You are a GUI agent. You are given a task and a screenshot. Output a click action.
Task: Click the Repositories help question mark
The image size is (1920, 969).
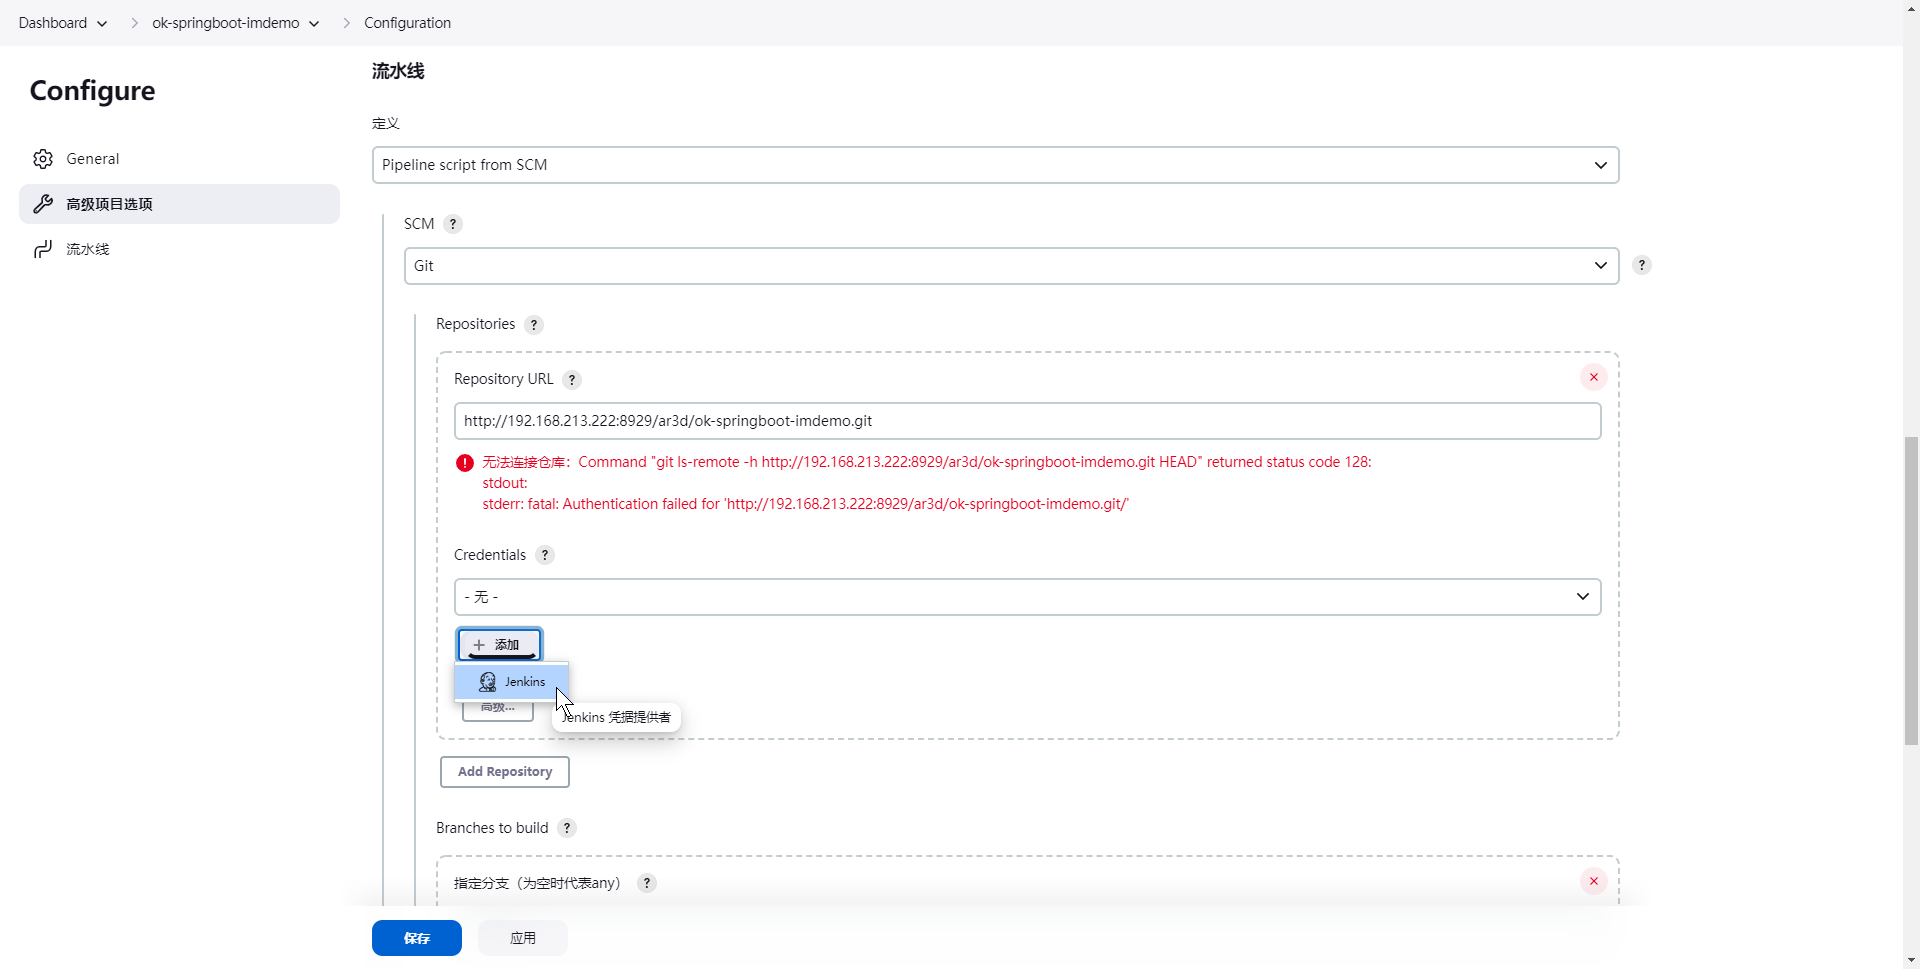tap(534, 325)
